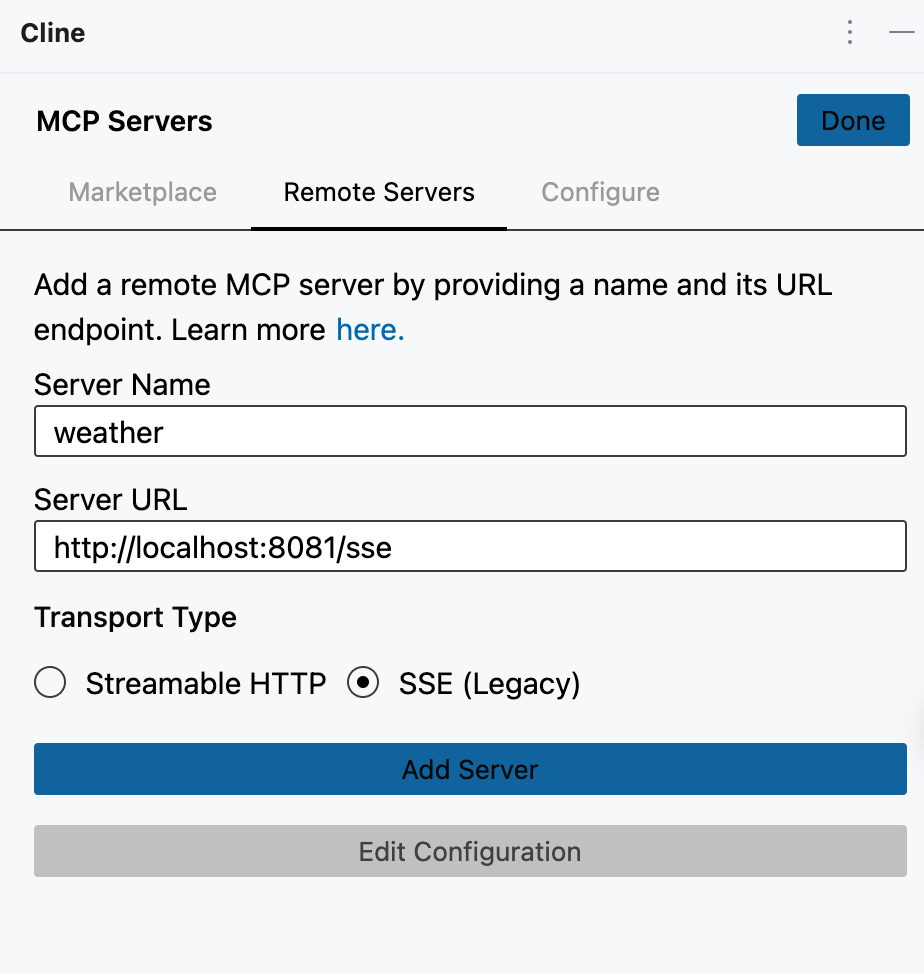Click the Done button
This screenshot has height=974, width=924.
click(x=853, y=120)
